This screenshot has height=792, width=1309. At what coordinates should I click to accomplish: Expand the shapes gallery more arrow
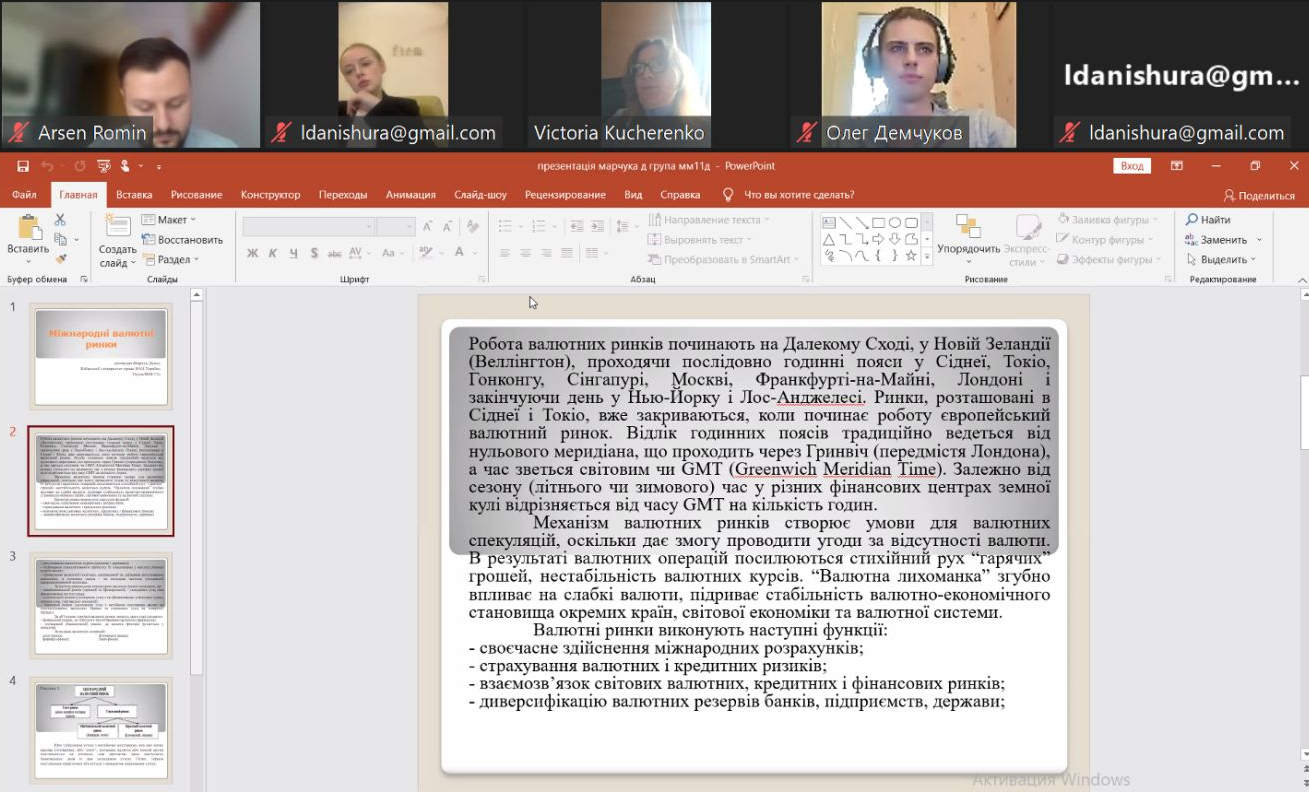tap(927, 258)
